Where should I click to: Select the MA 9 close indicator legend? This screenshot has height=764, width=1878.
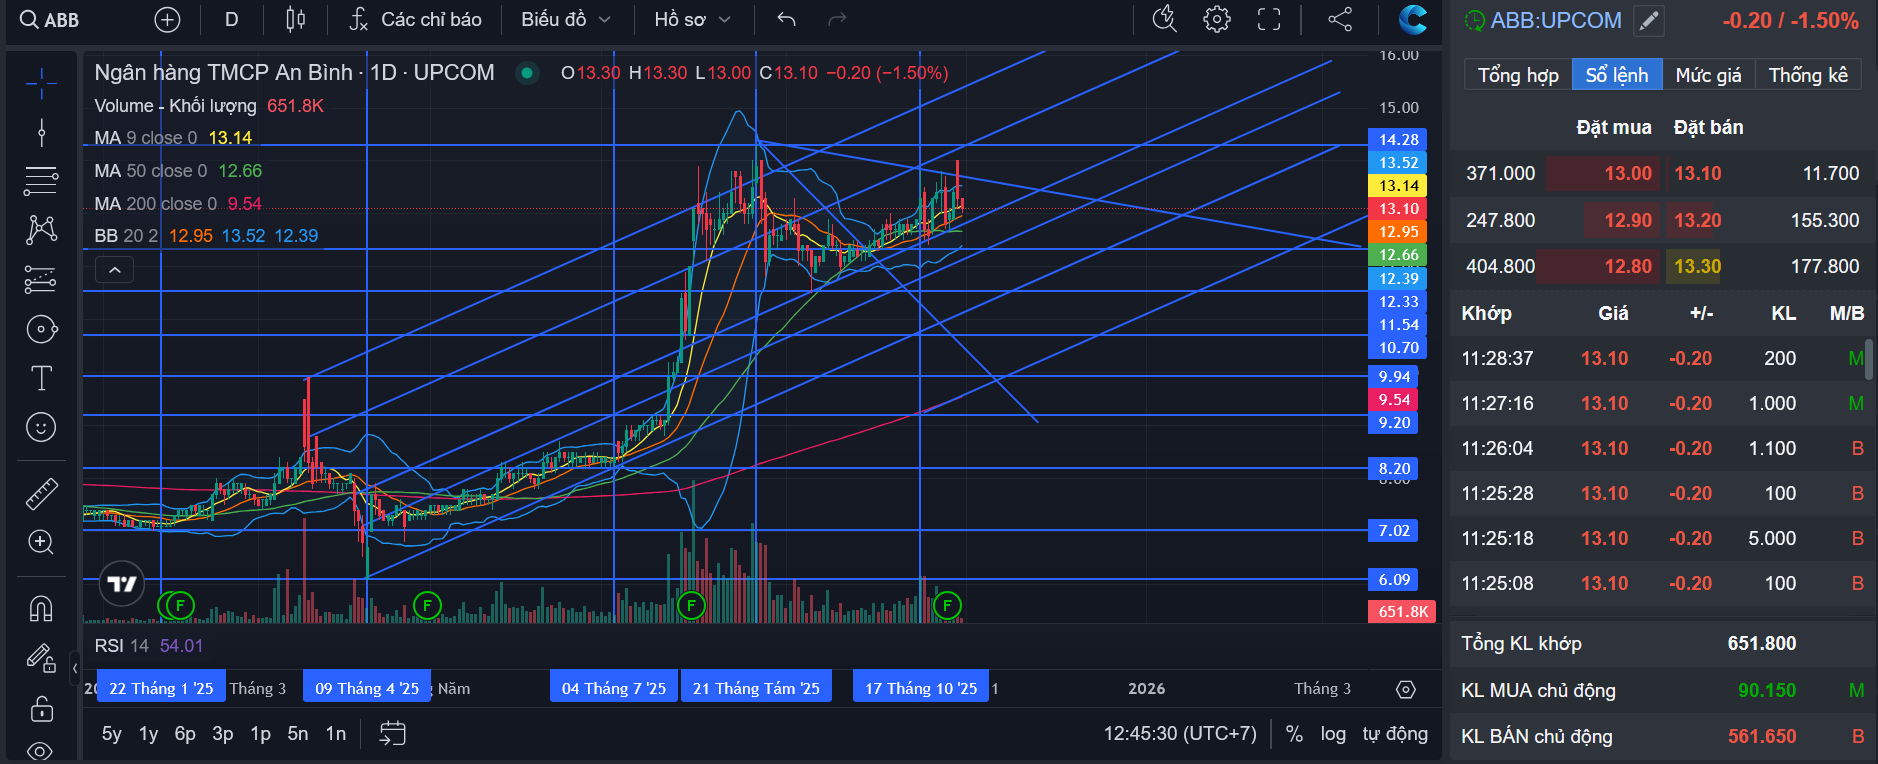coord(173,138)
